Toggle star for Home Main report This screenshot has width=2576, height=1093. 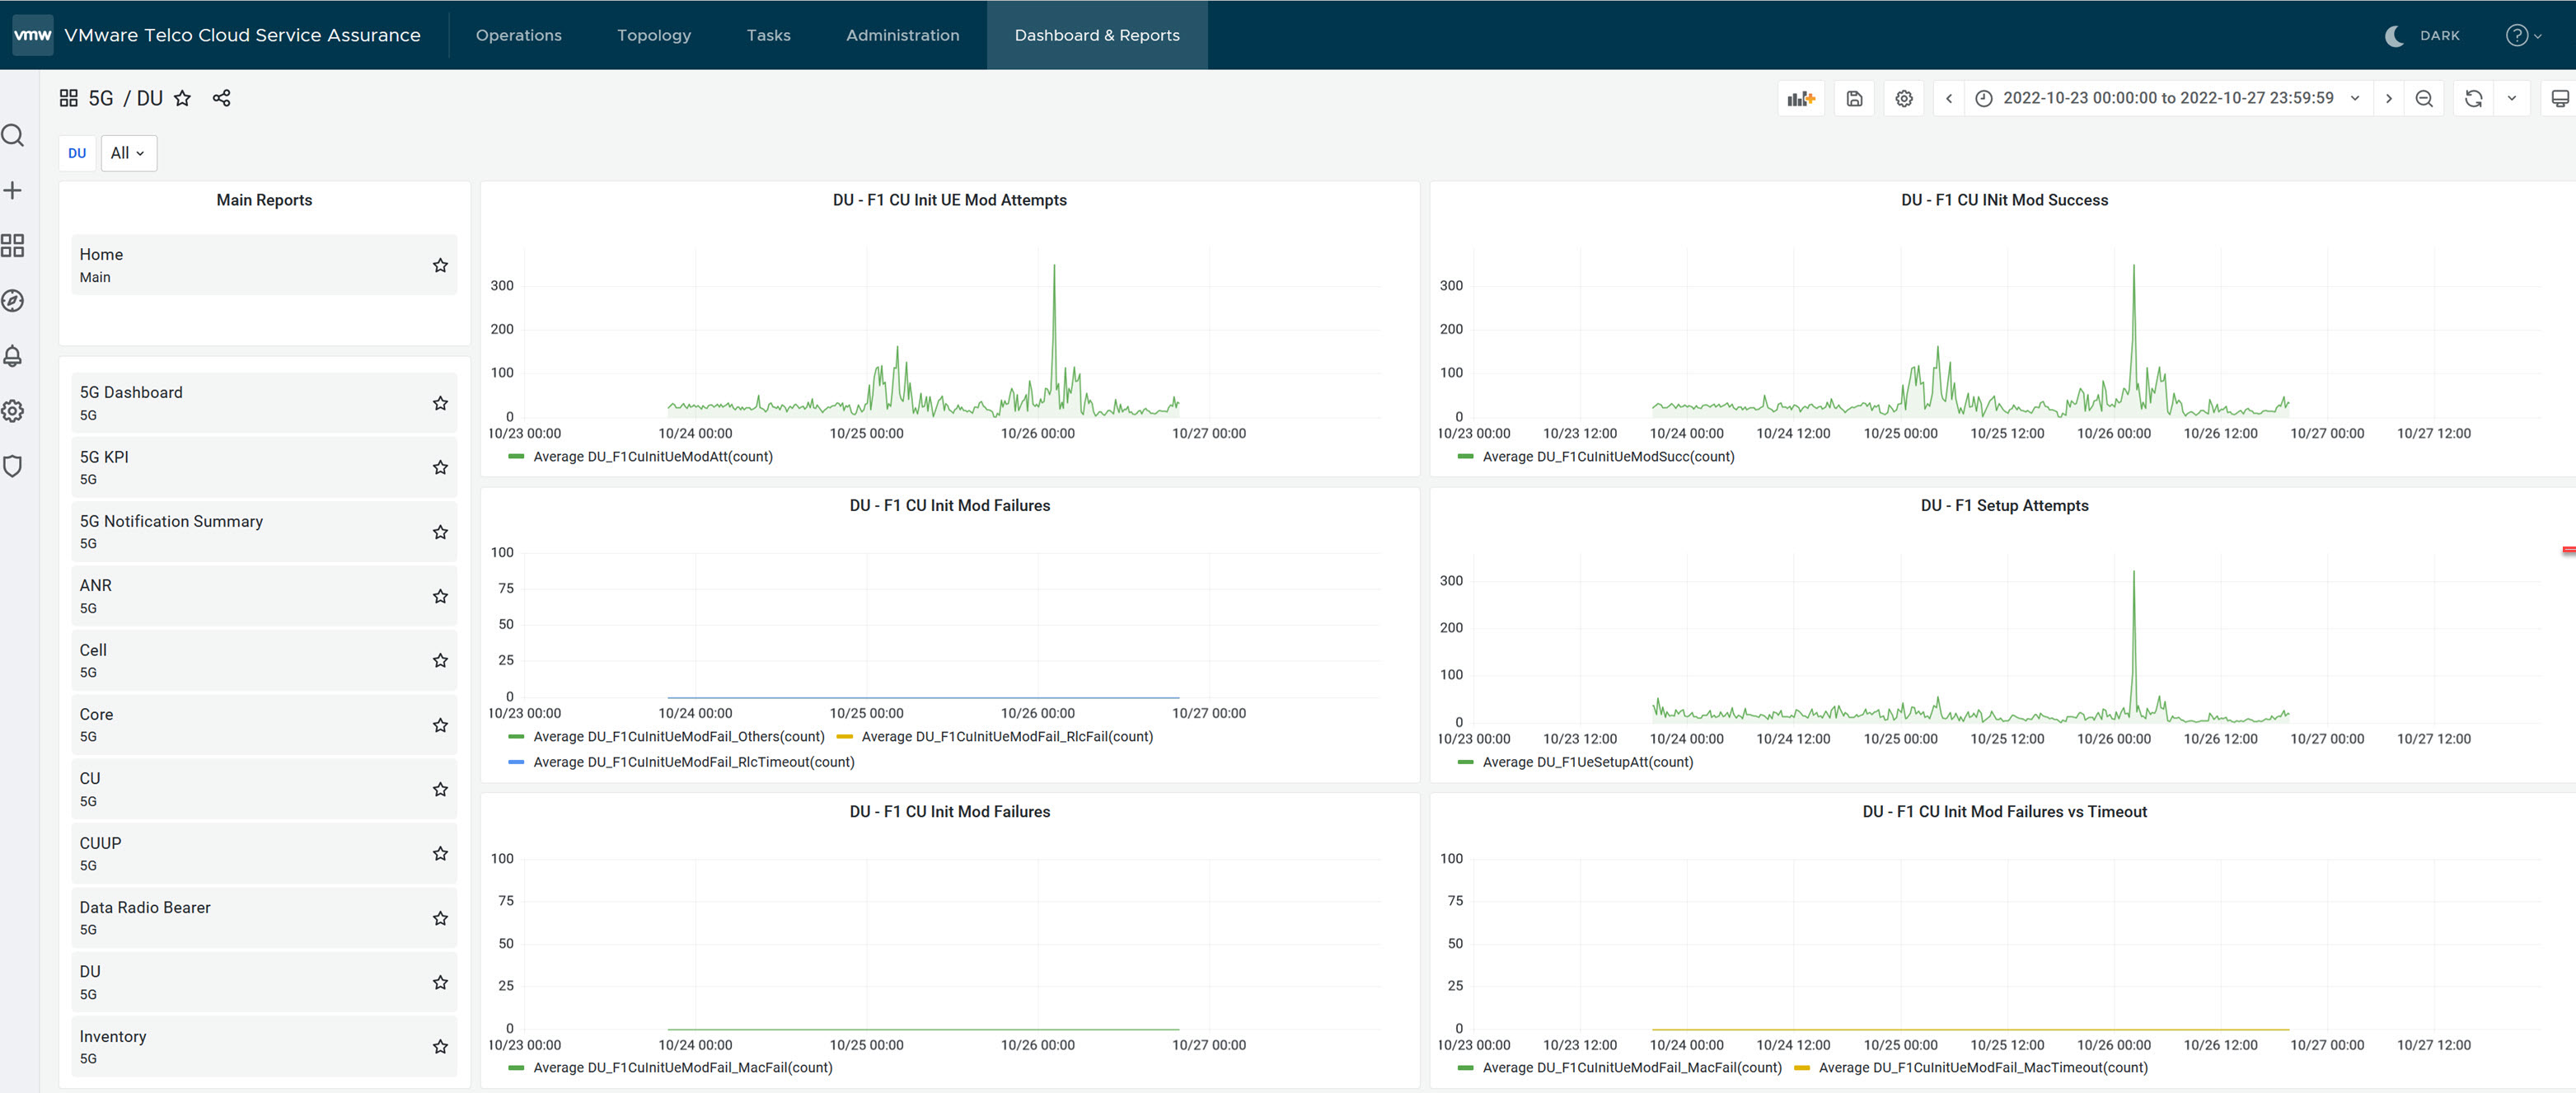[440, 265]
